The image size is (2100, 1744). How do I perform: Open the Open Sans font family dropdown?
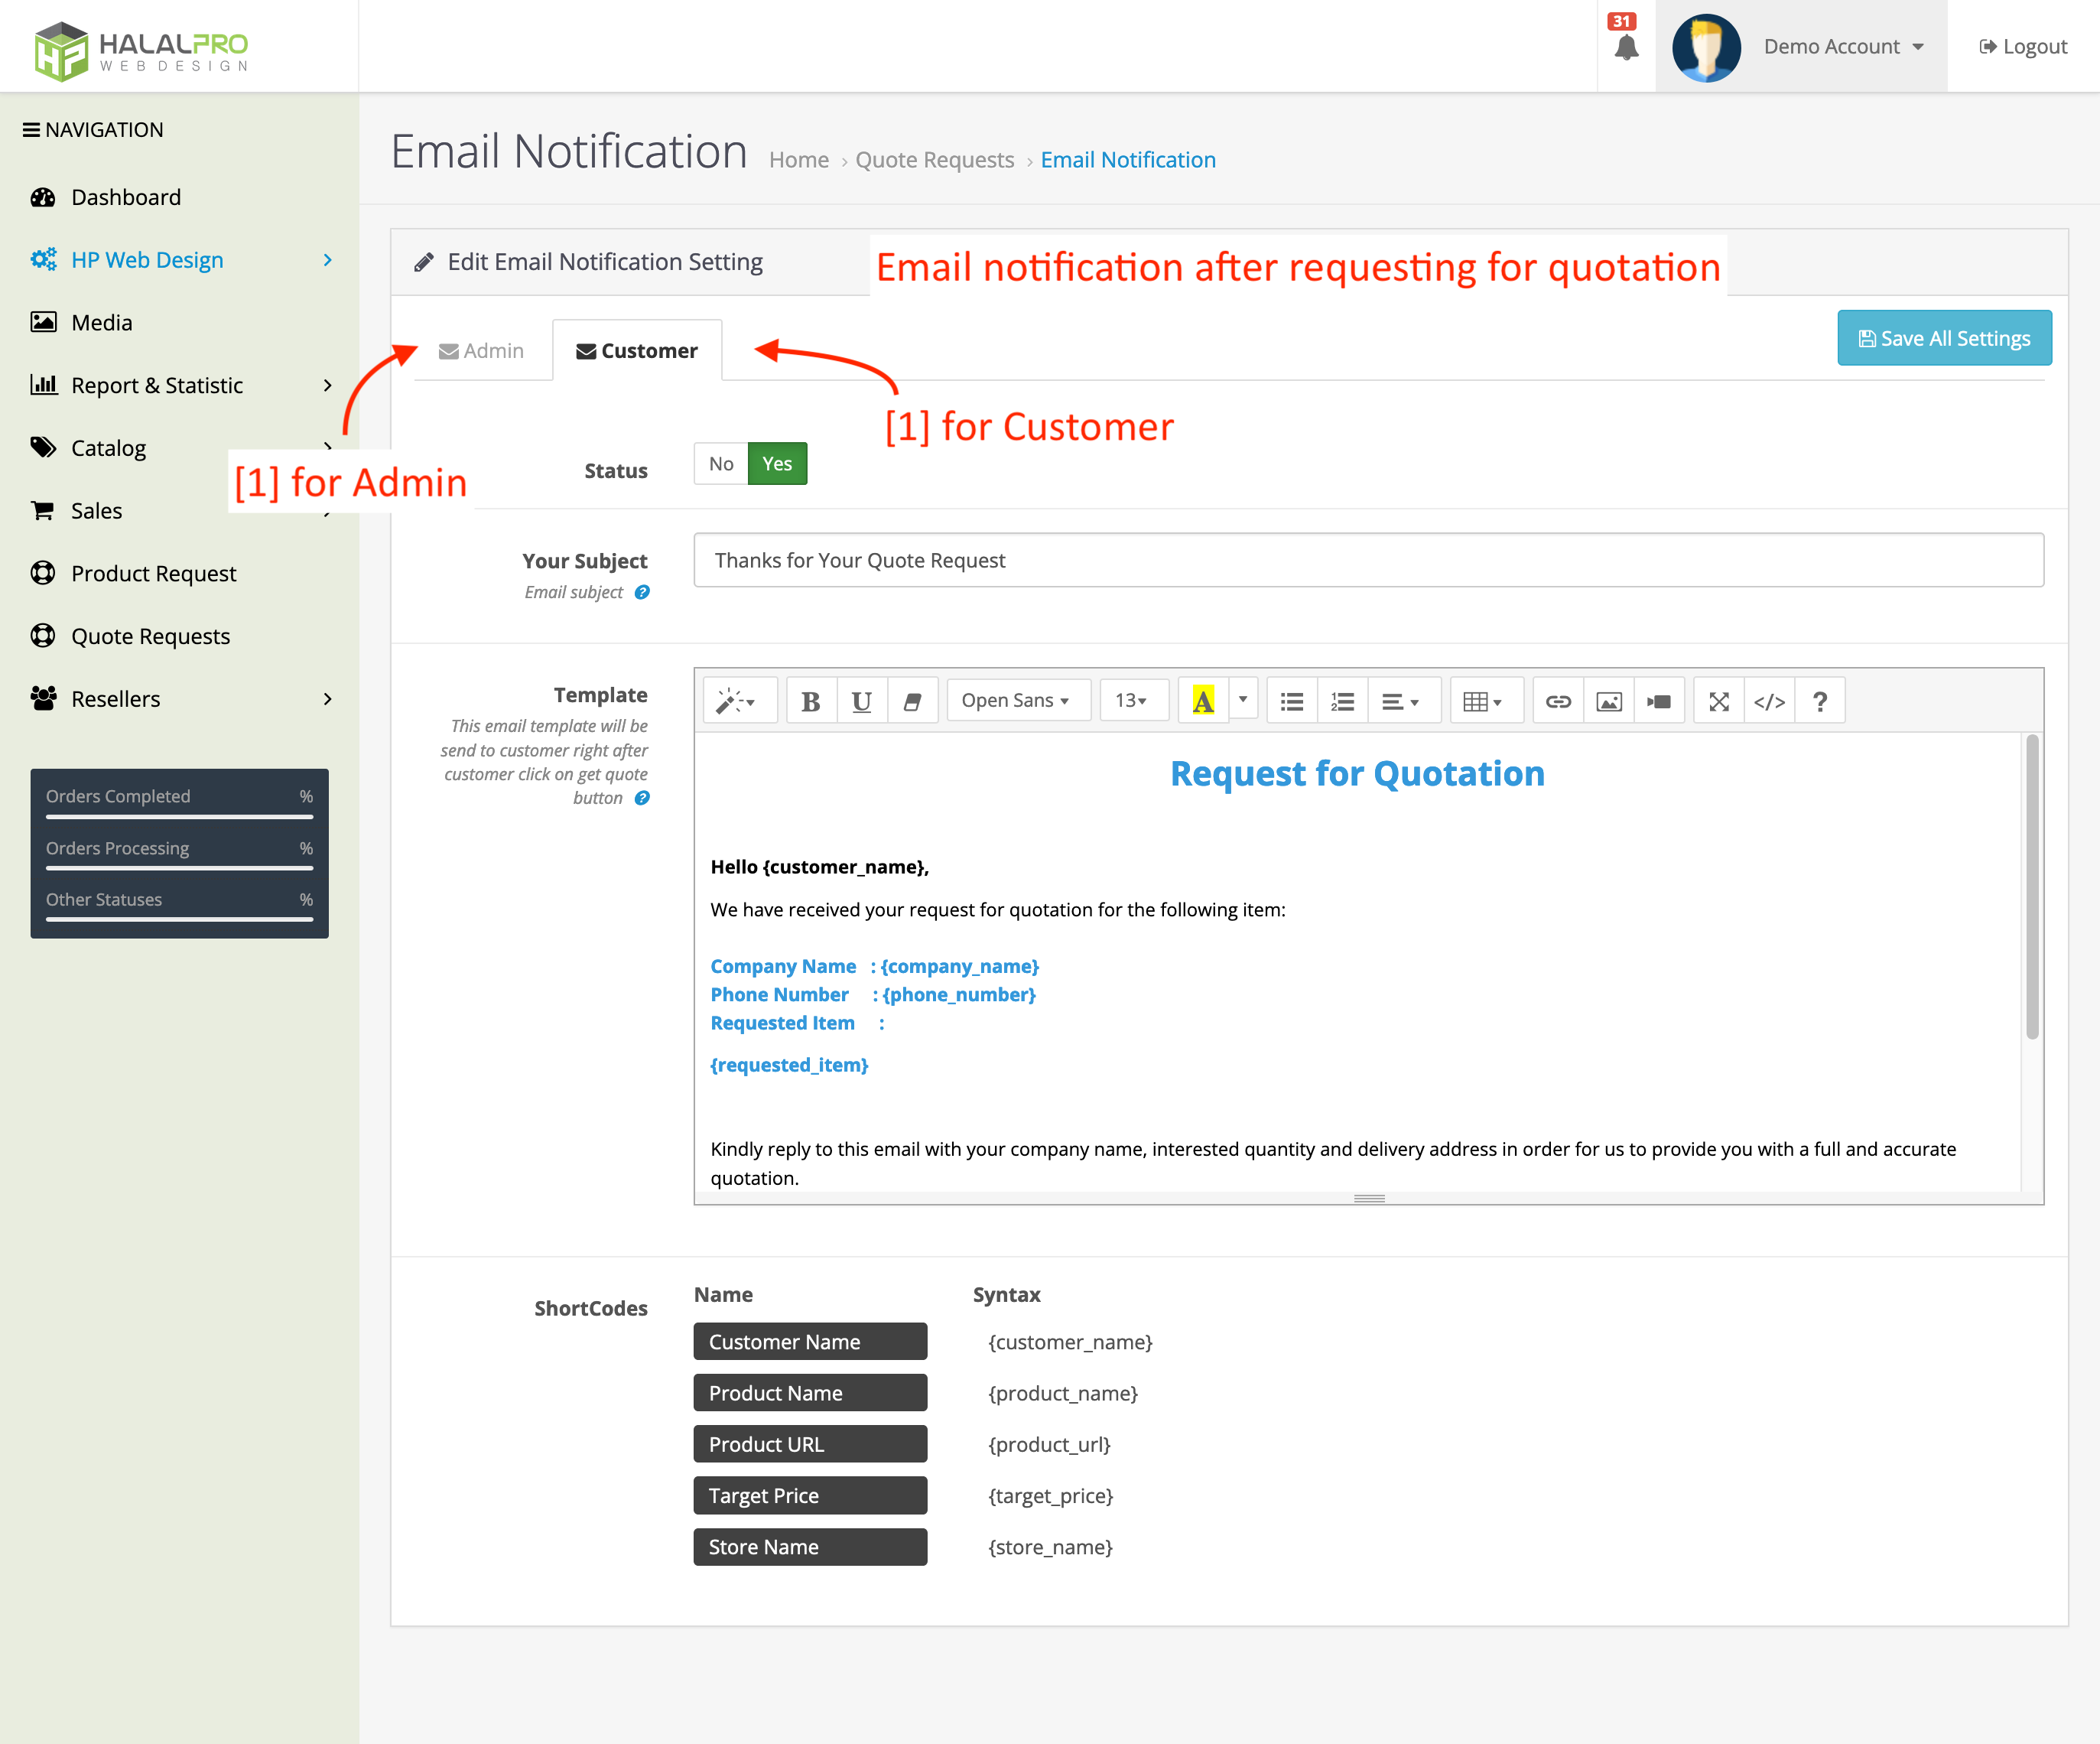coord(1018,700)
